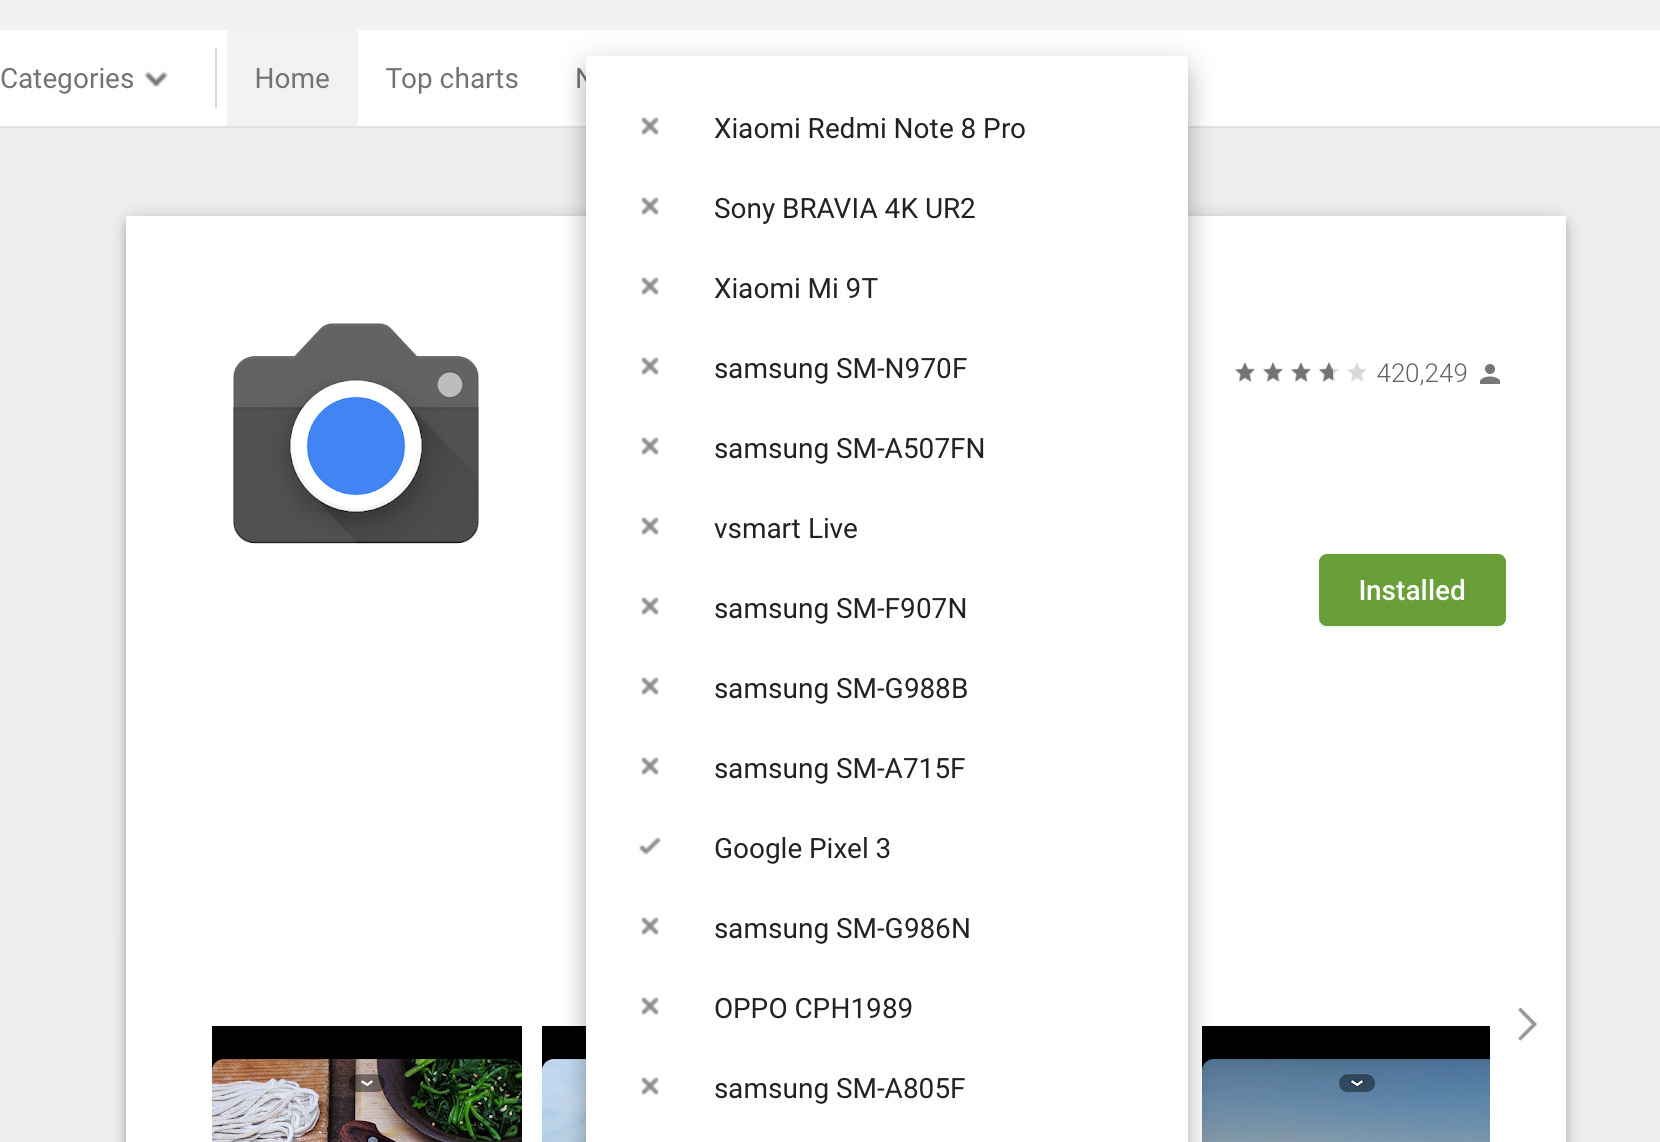The width and height of the screenshot is (1660, 1142).
Task: Click the checkmark icon beside Google Pixel 3
Action: (650, 846)
